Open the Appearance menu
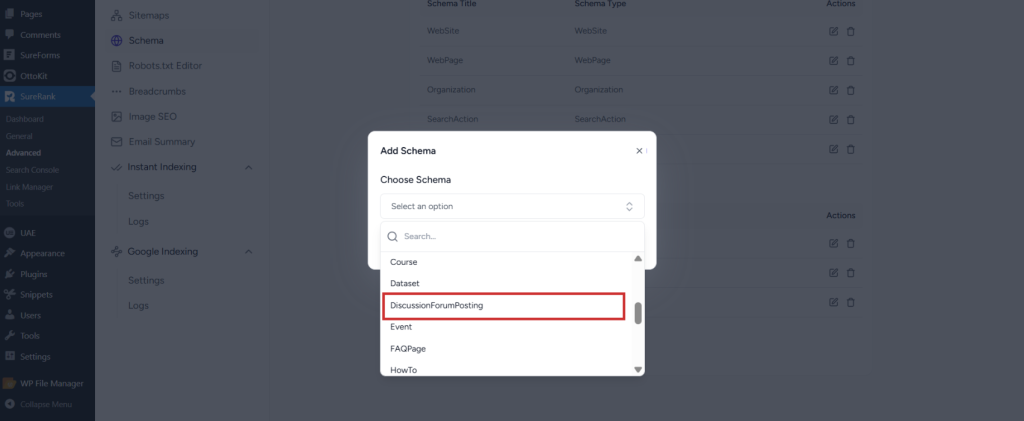Image resolution: width=1024 pixels, height=421 pixels. tap(42, 253)
